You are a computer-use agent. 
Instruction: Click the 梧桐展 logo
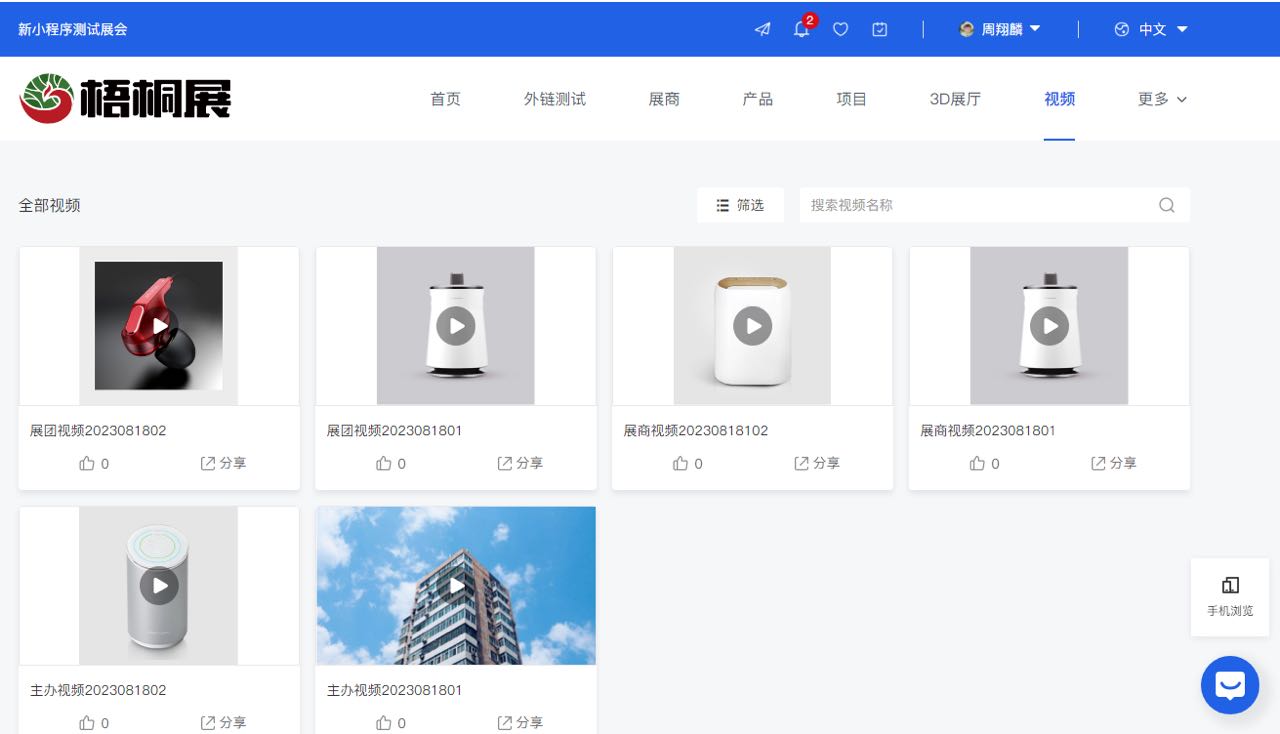126,98
